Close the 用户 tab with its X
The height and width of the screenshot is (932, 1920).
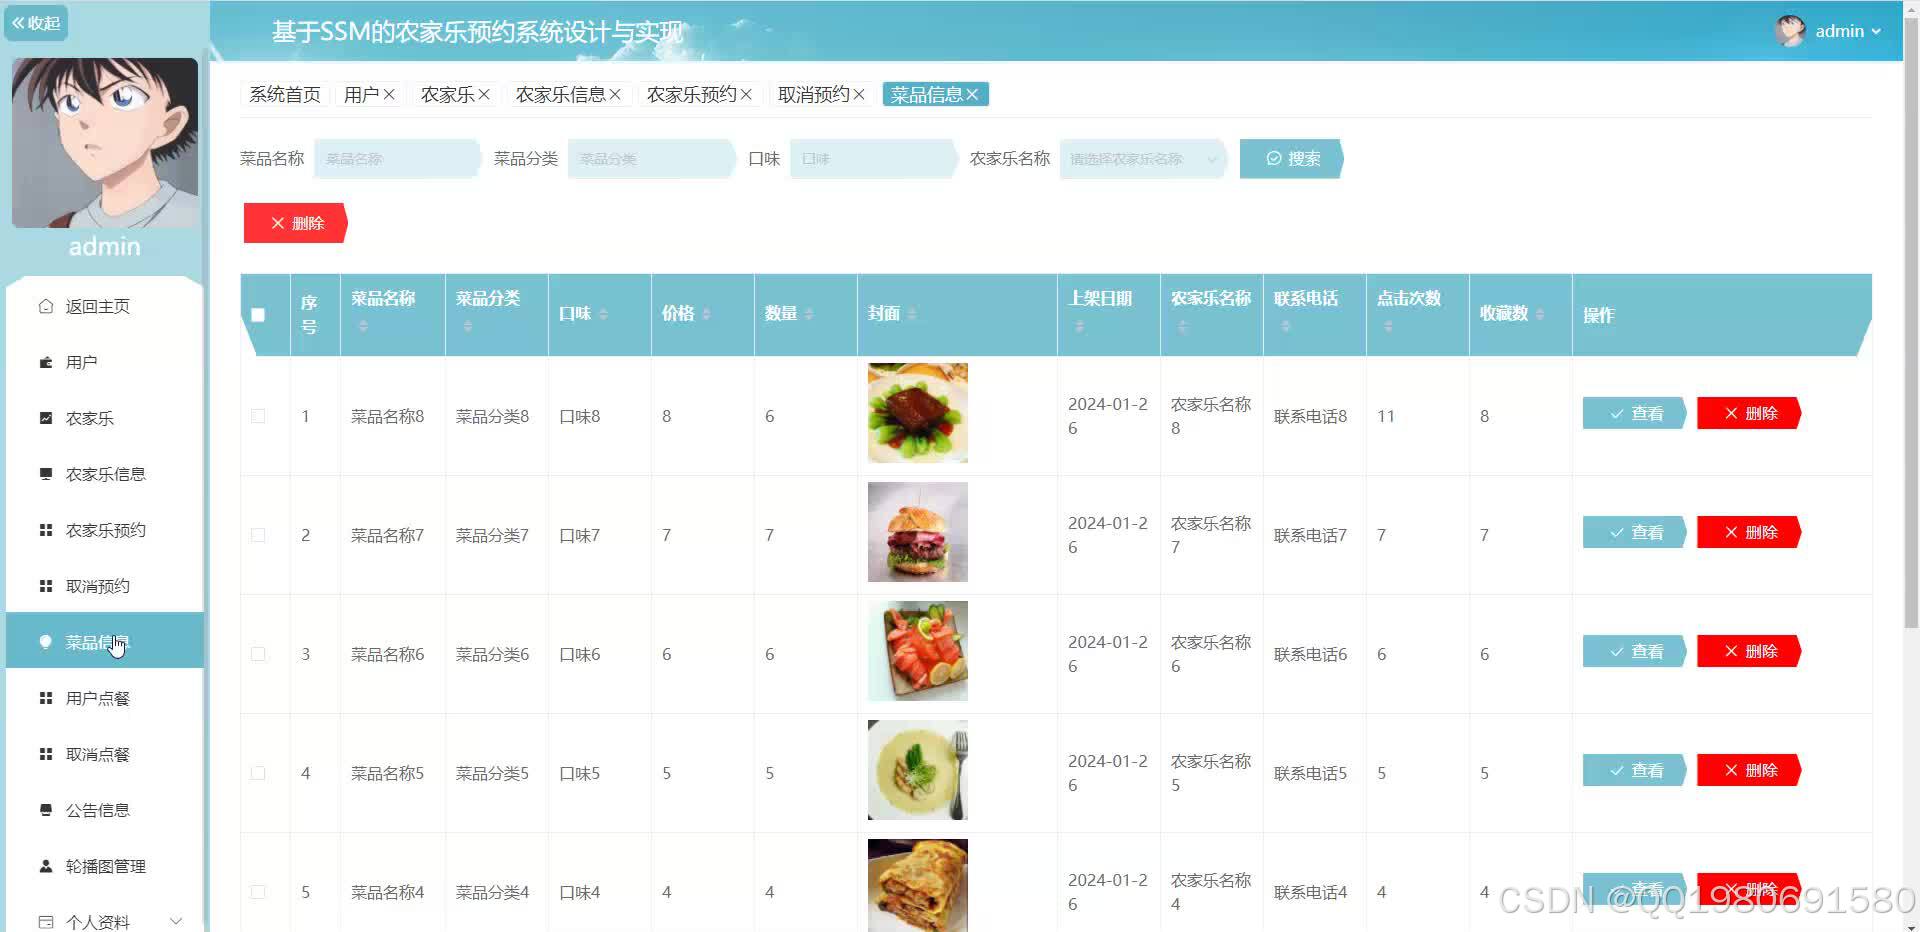click(389, 94)
